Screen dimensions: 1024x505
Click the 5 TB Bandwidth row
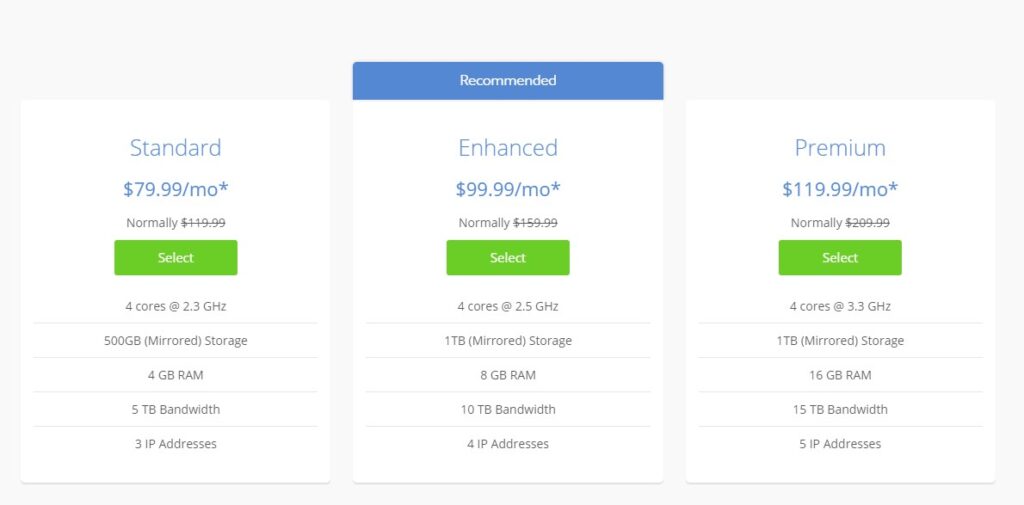(x=176, y=410)
